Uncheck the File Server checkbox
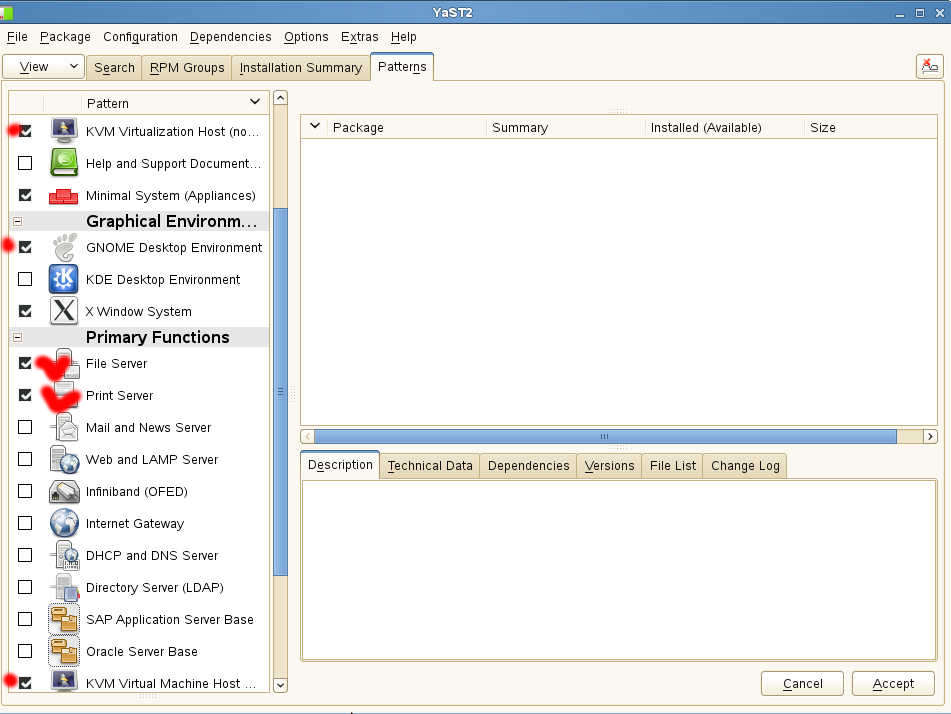Viewport: 951px width, 714px height. tap(25, 363)
